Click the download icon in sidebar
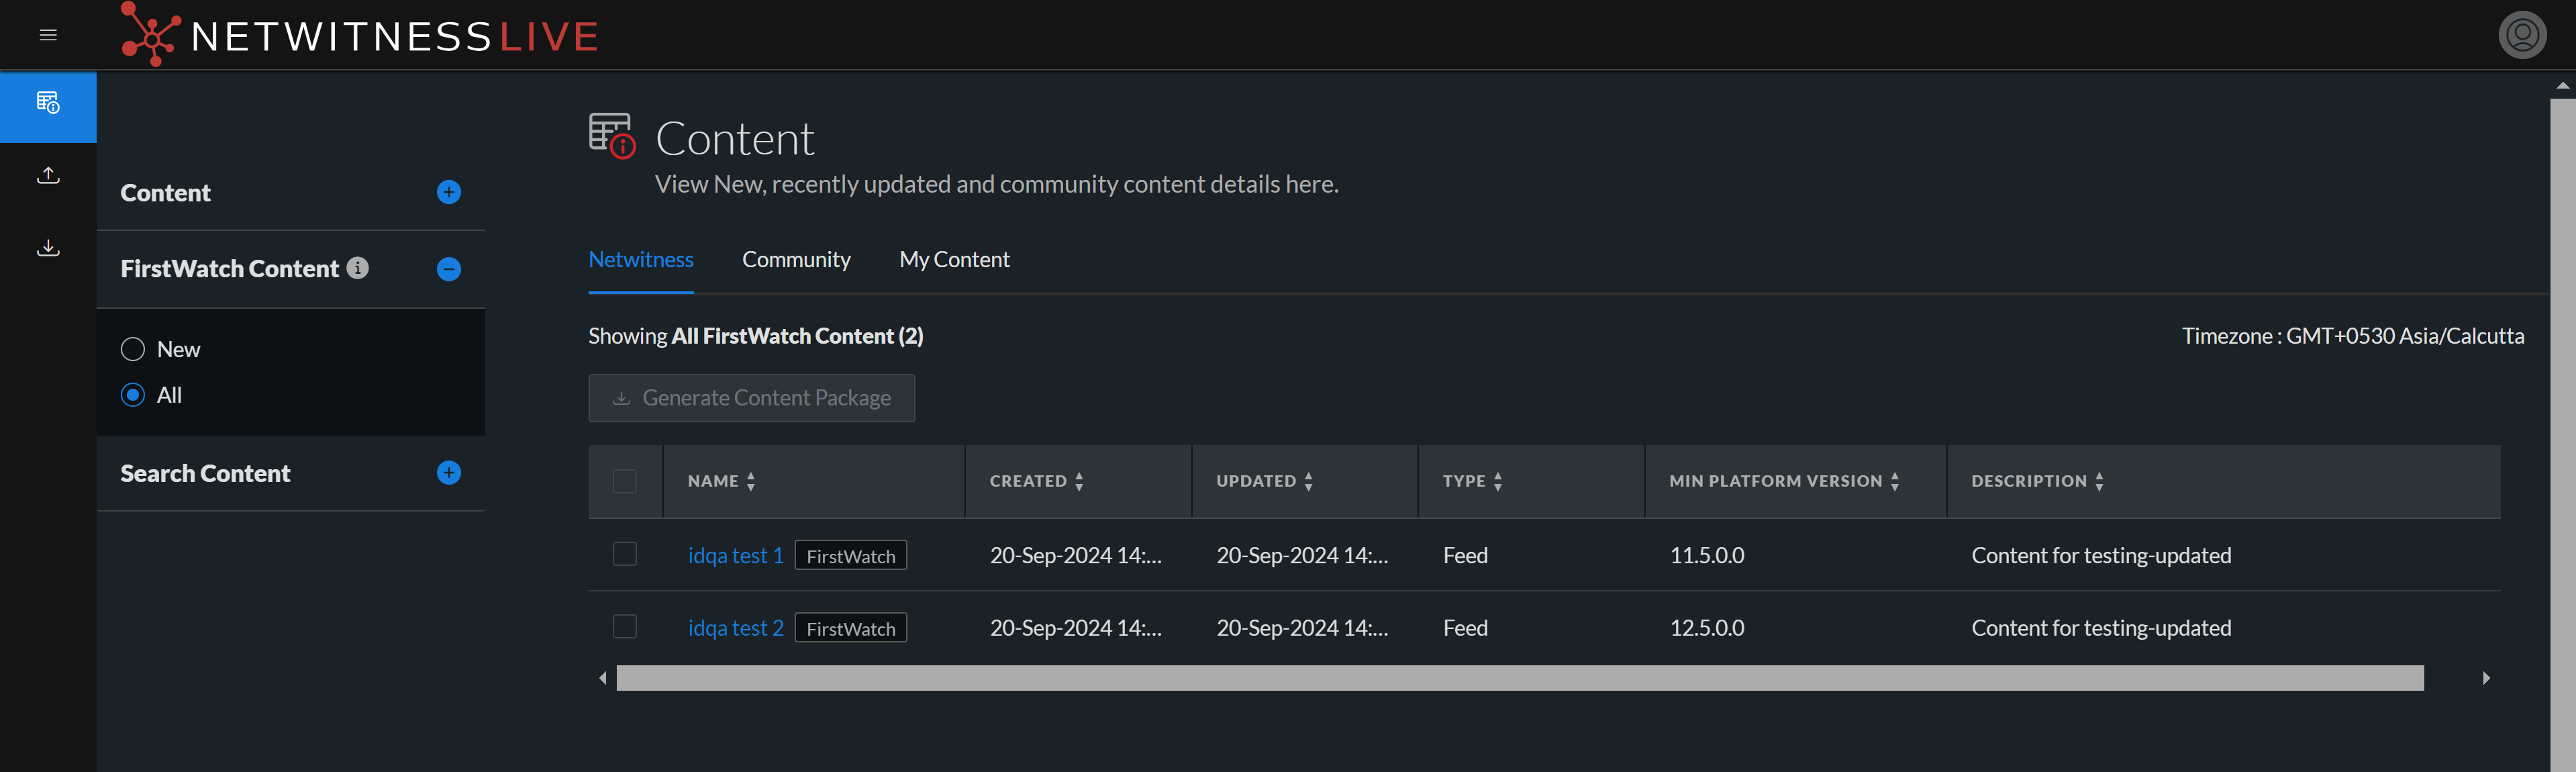Screen dimensions: 2576x772 [x=48, y=248]
